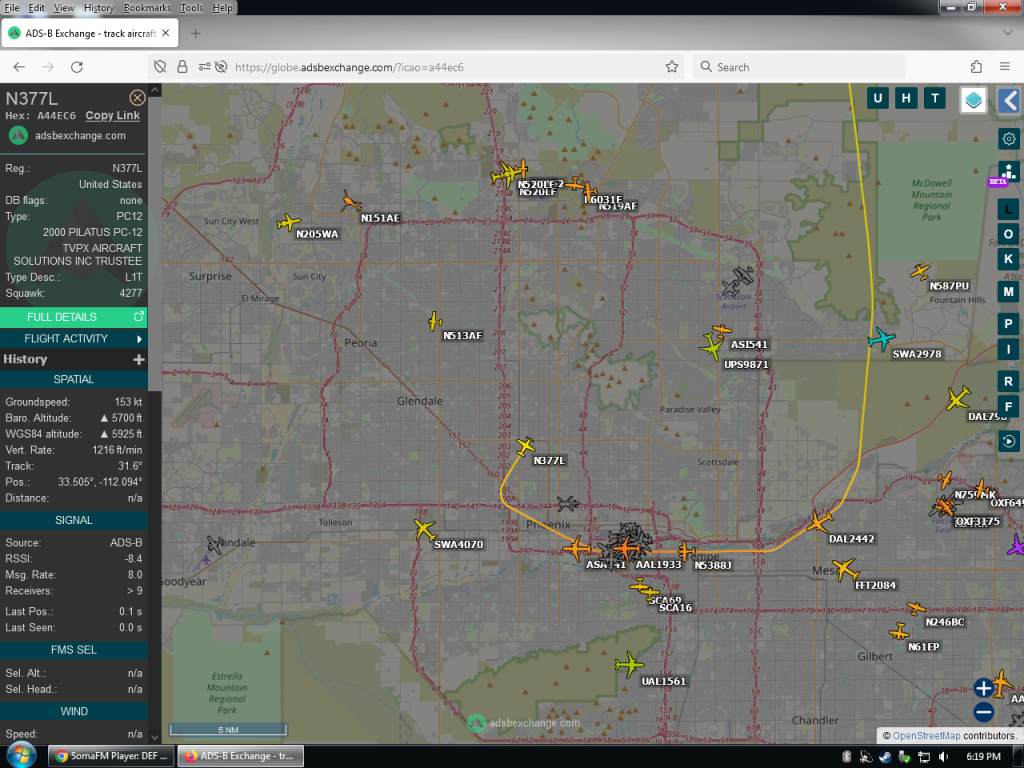This screenshot has width=1024, height=768.
Task: Close the N377L aircraft info panel
Action: click(137, 98)
